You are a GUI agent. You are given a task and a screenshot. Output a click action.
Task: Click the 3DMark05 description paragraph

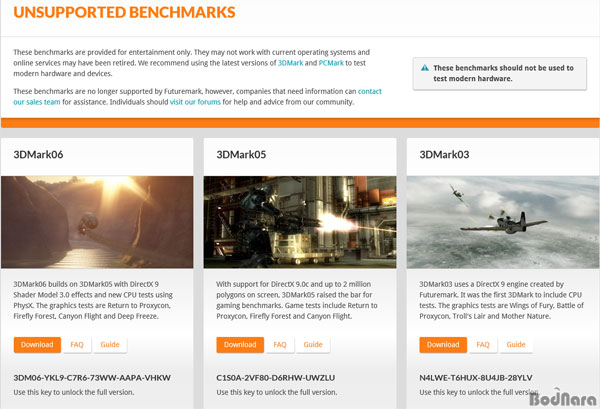pos(297,300)
